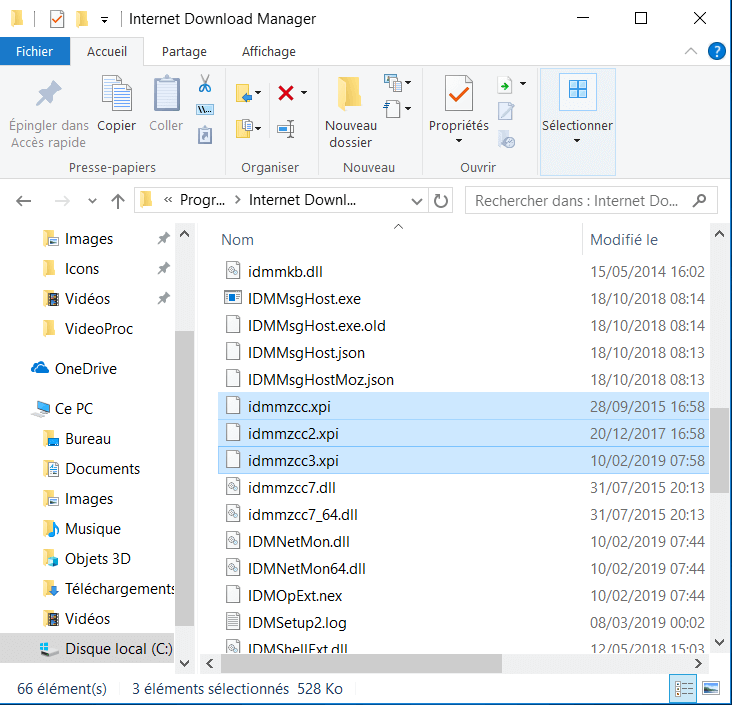Click the quick access Properties checkmark in title bar
732x705 pixels.
[x=57, y=19]
